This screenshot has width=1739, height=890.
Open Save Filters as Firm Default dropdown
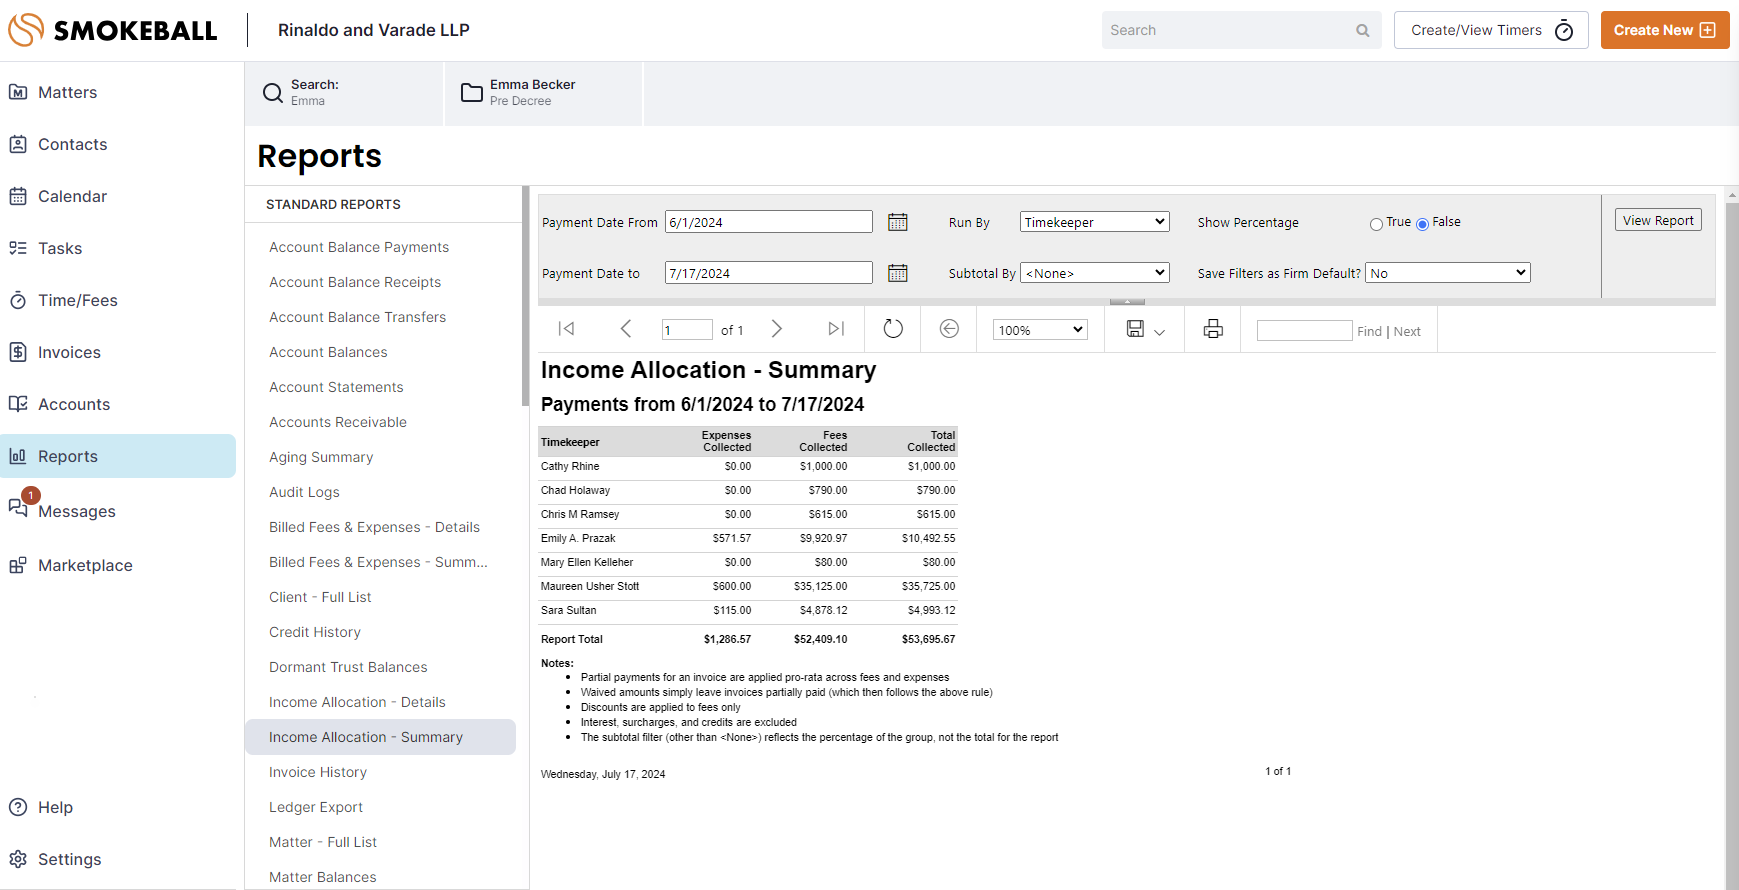coord(1448,273)
